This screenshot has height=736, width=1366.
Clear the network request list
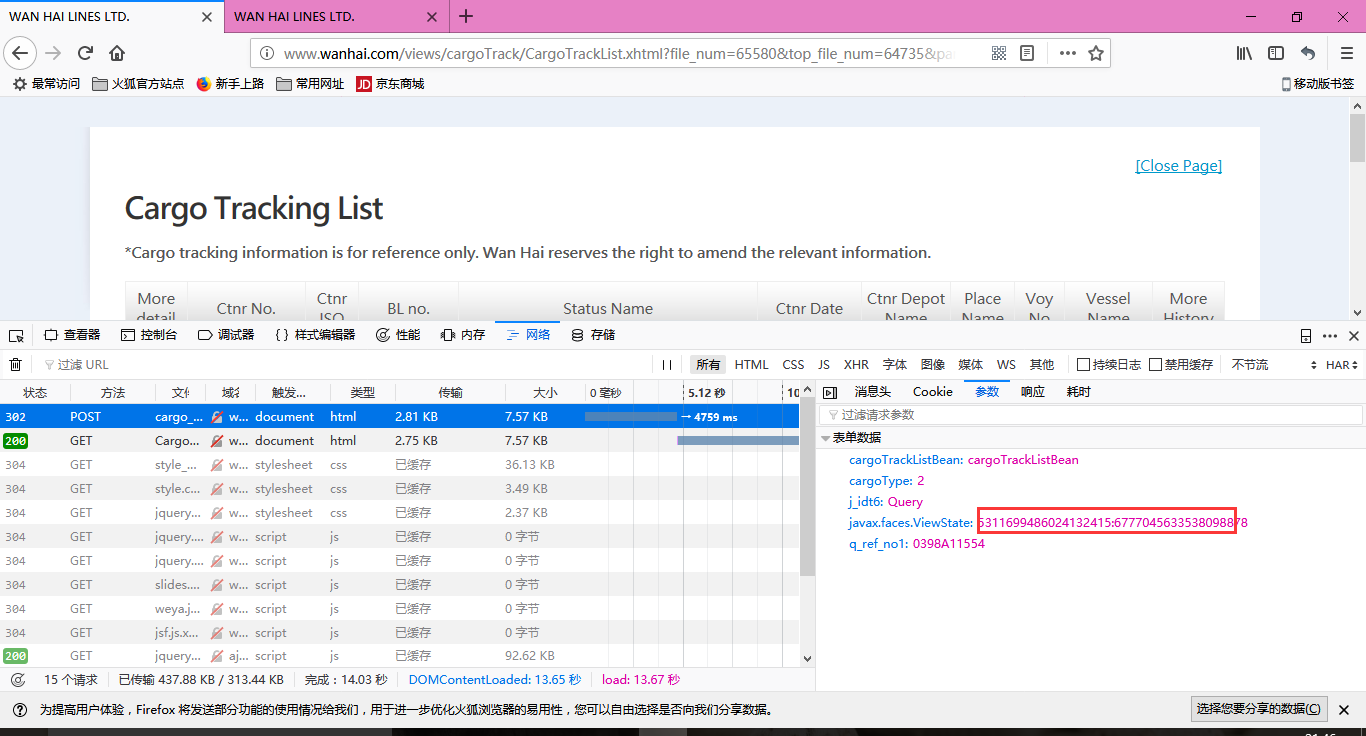click(x=16, y=365)
